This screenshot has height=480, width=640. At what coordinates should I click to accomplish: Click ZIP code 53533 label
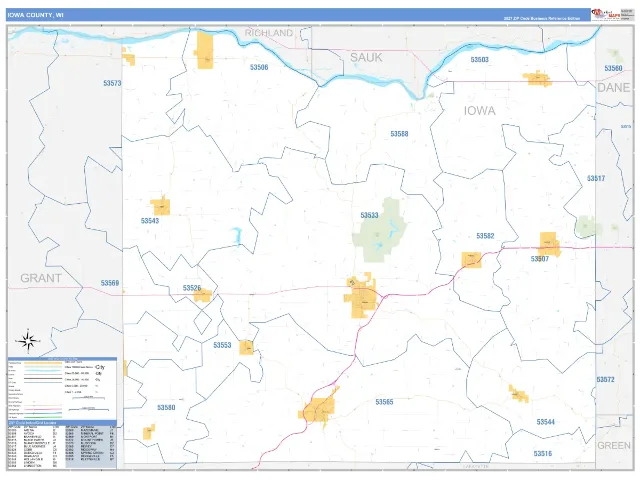(369, 215)
